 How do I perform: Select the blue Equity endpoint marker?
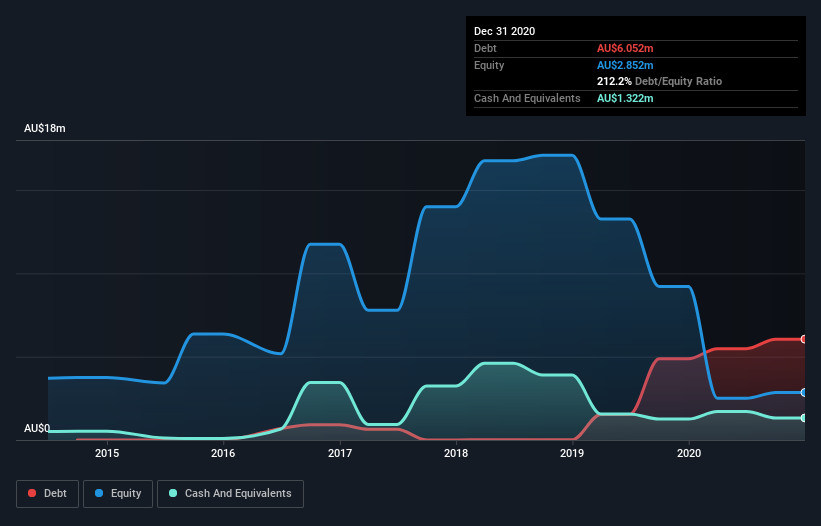click(804, 393)
